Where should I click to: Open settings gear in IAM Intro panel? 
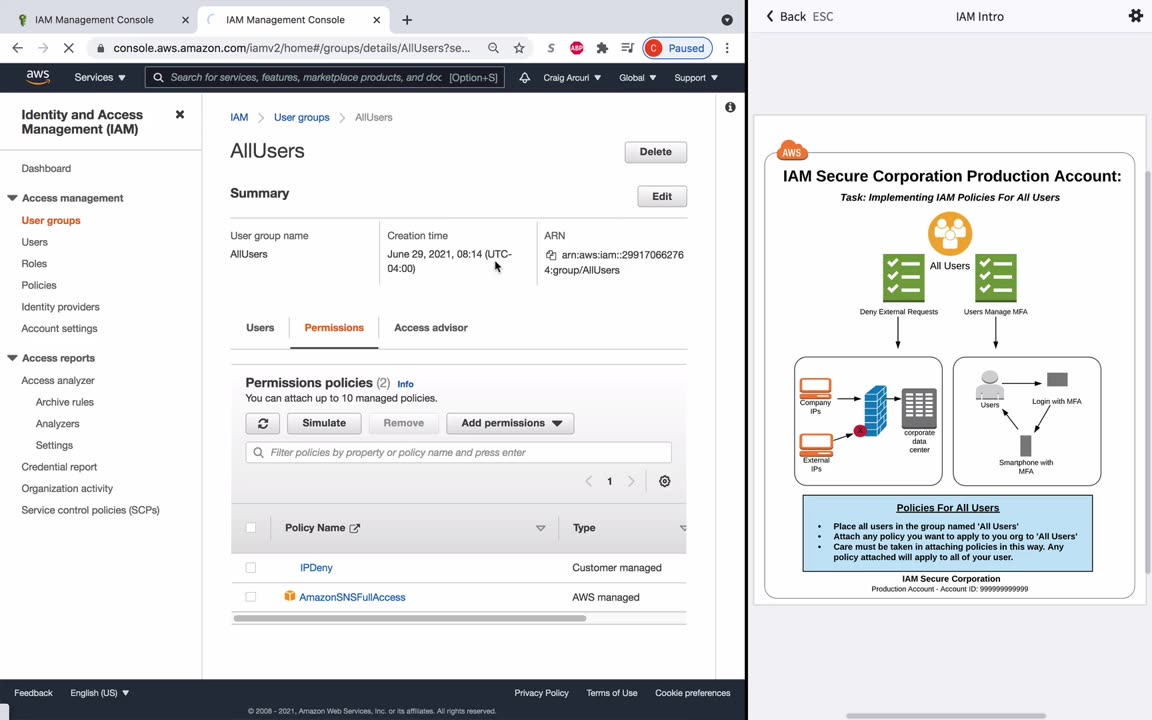pos(1135,16)
